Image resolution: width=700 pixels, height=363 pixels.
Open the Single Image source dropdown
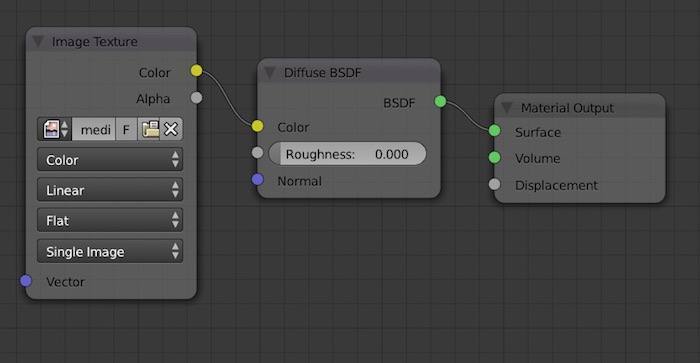(x=110, y=251)
